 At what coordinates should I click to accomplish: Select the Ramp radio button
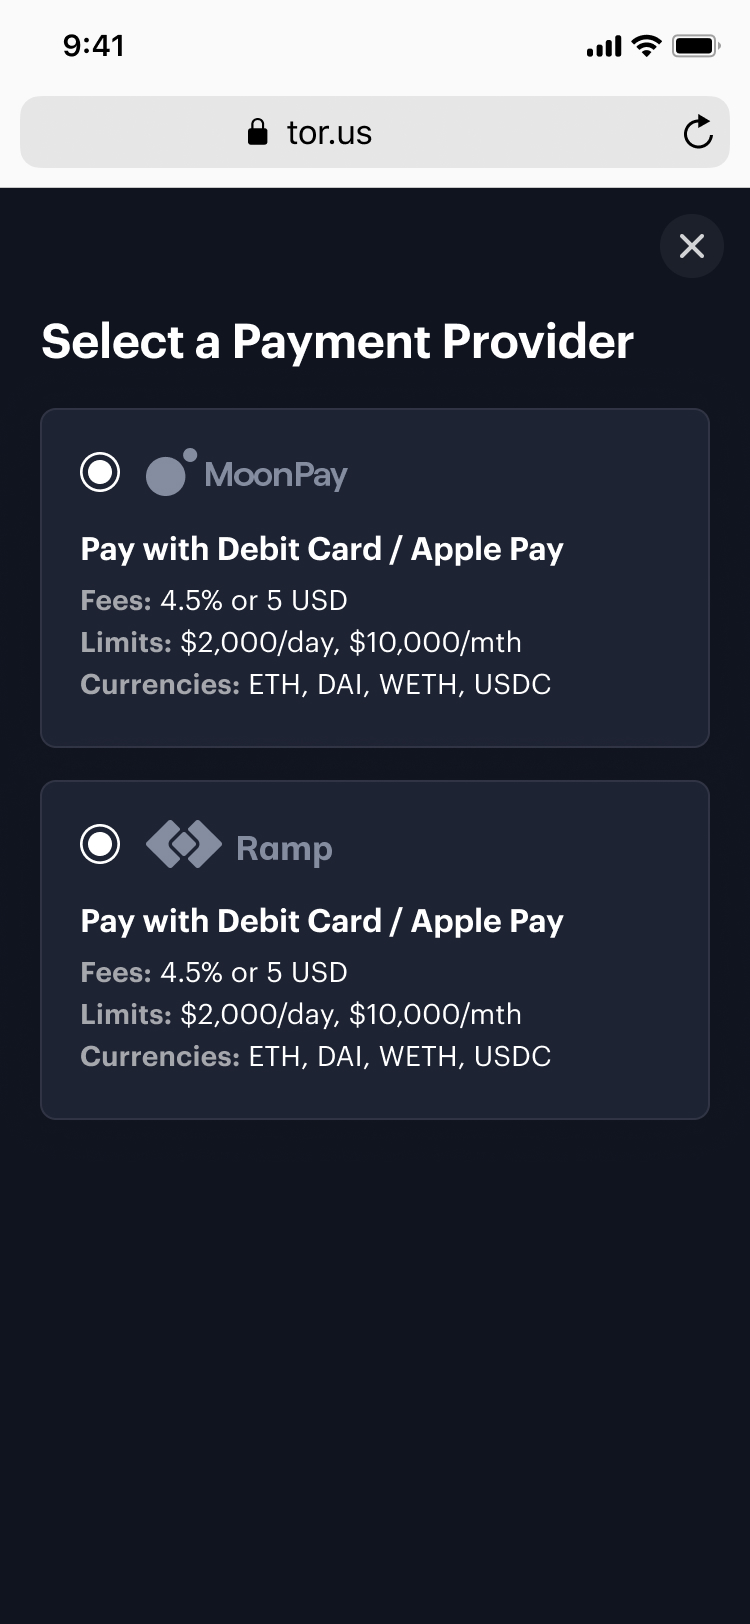[x=100, y=844]
